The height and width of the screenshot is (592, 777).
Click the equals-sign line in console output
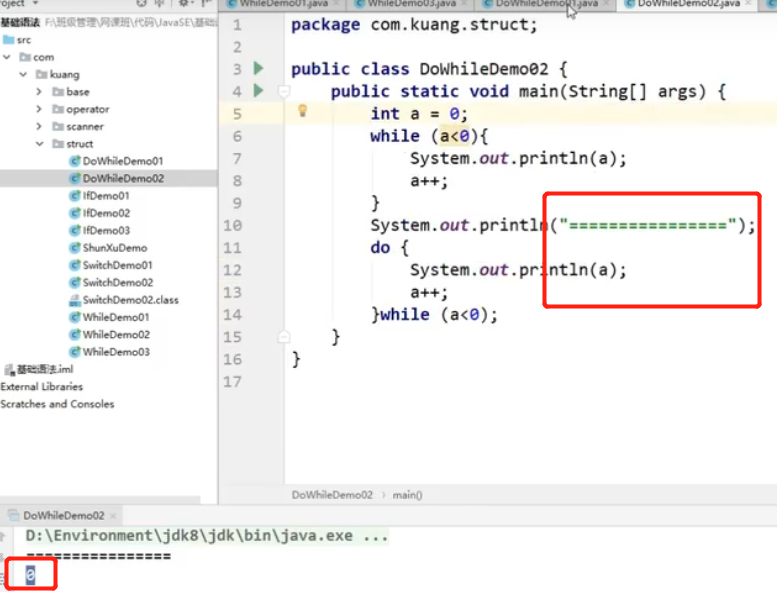99,556
